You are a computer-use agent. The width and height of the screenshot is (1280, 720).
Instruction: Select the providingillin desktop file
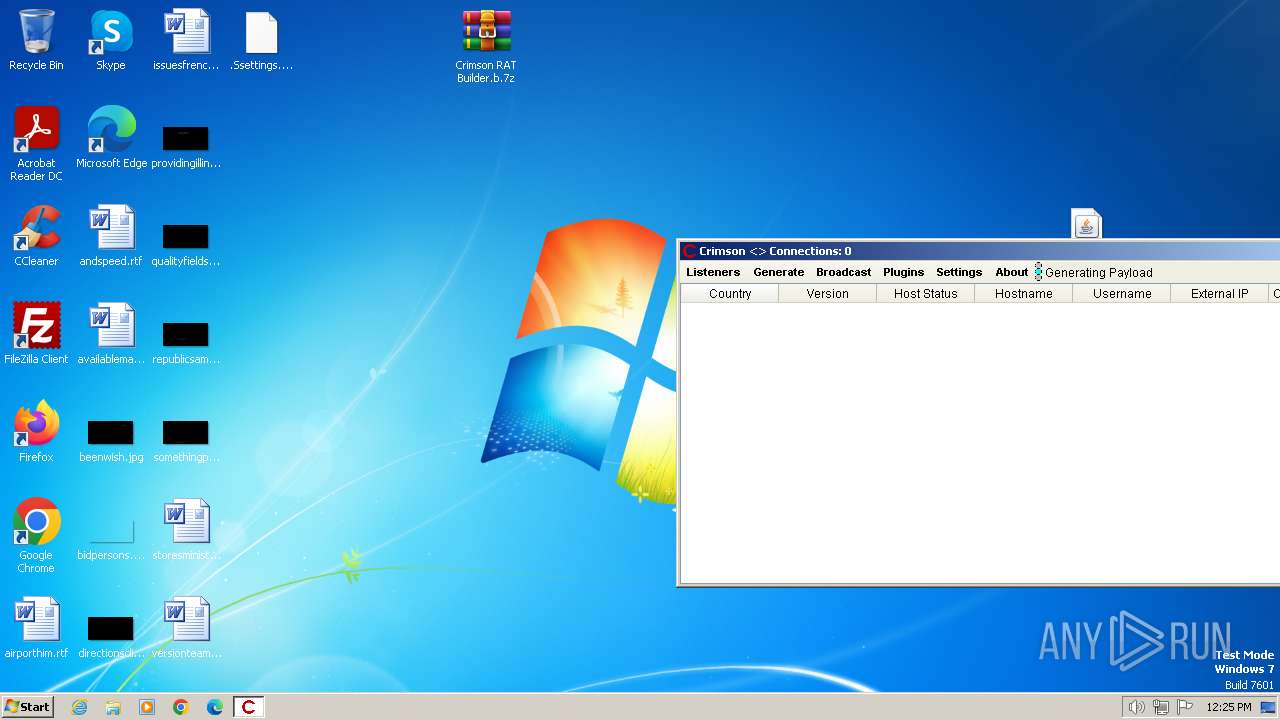click(x=186, y=146)
